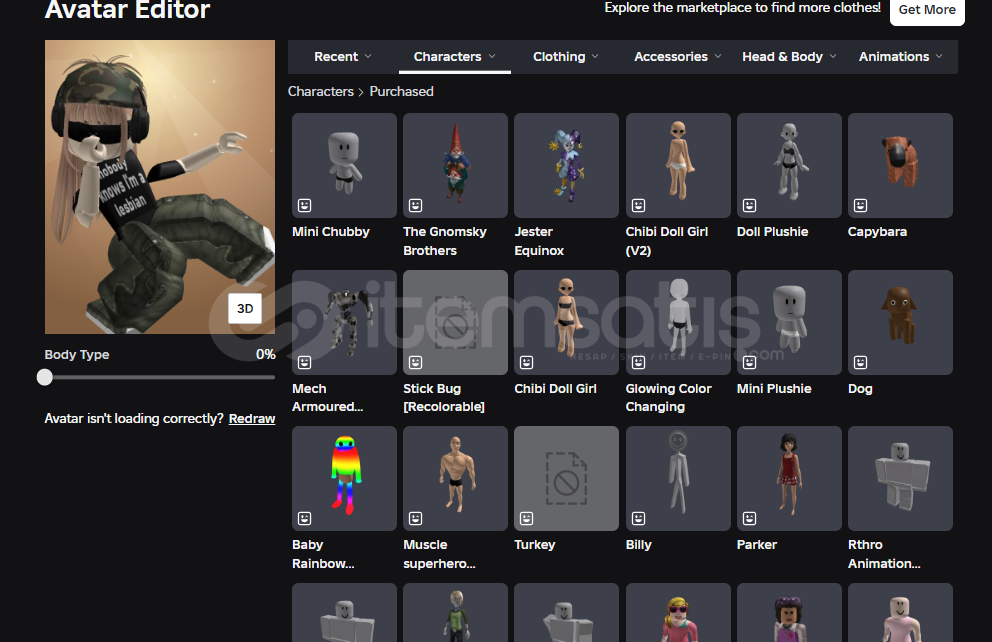Click the Billy name label
Image resolution: width=992 pixels, height=642 pixels.
[638, 545]
